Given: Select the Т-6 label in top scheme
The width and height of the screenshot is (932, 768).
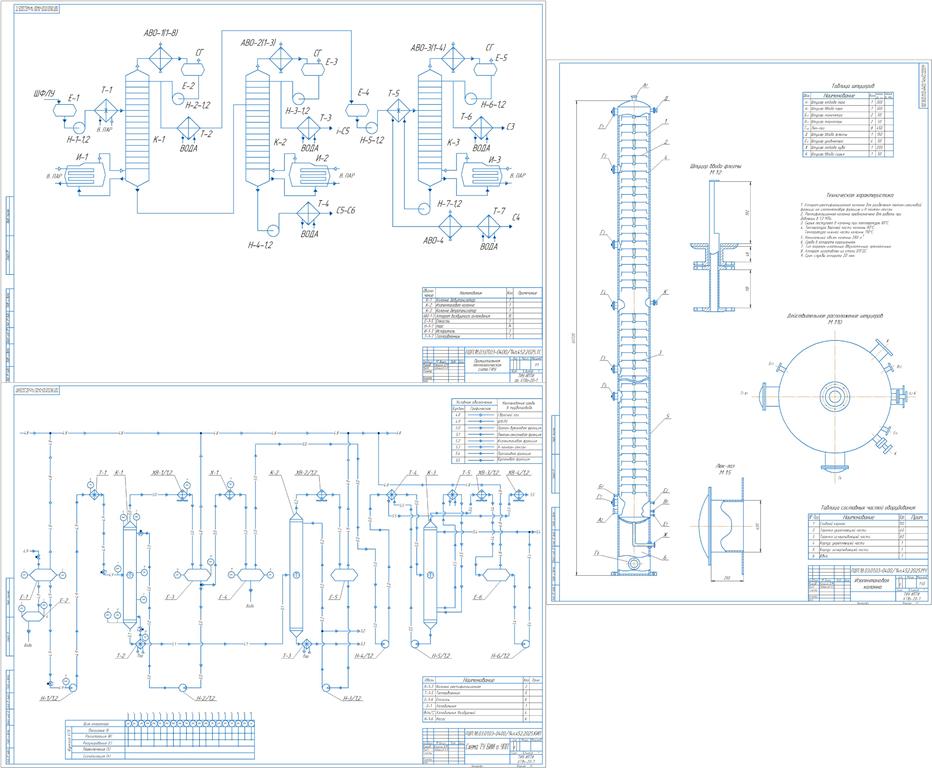Looking at the screenshot, I should (466, 117).
